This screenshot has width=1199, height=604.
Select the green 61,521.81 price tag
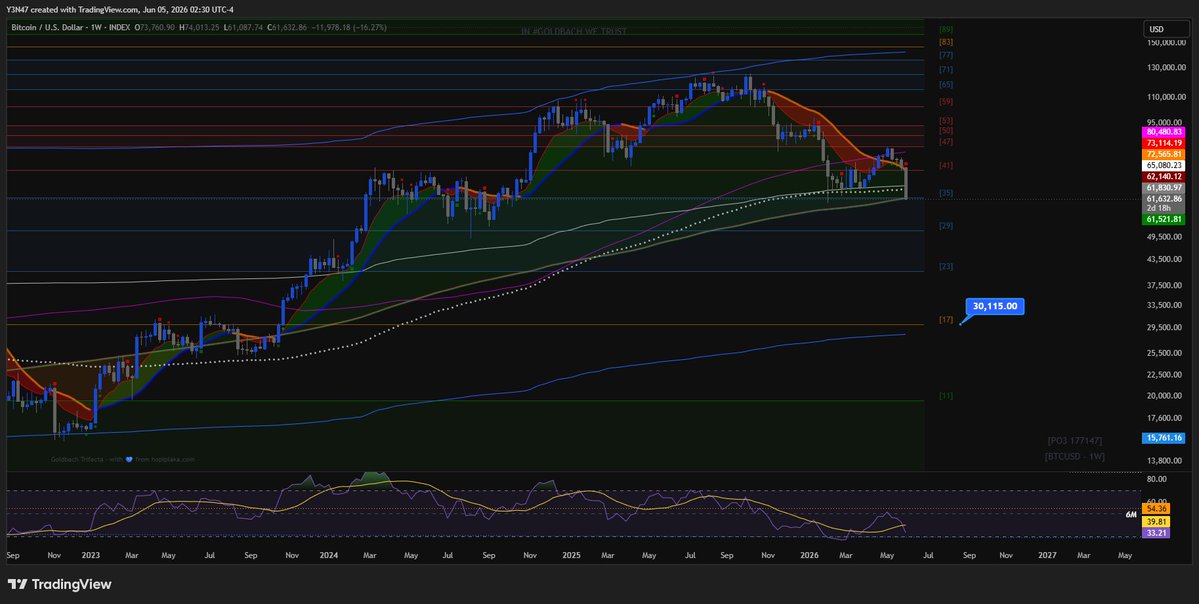click(x=1165, y=219)
